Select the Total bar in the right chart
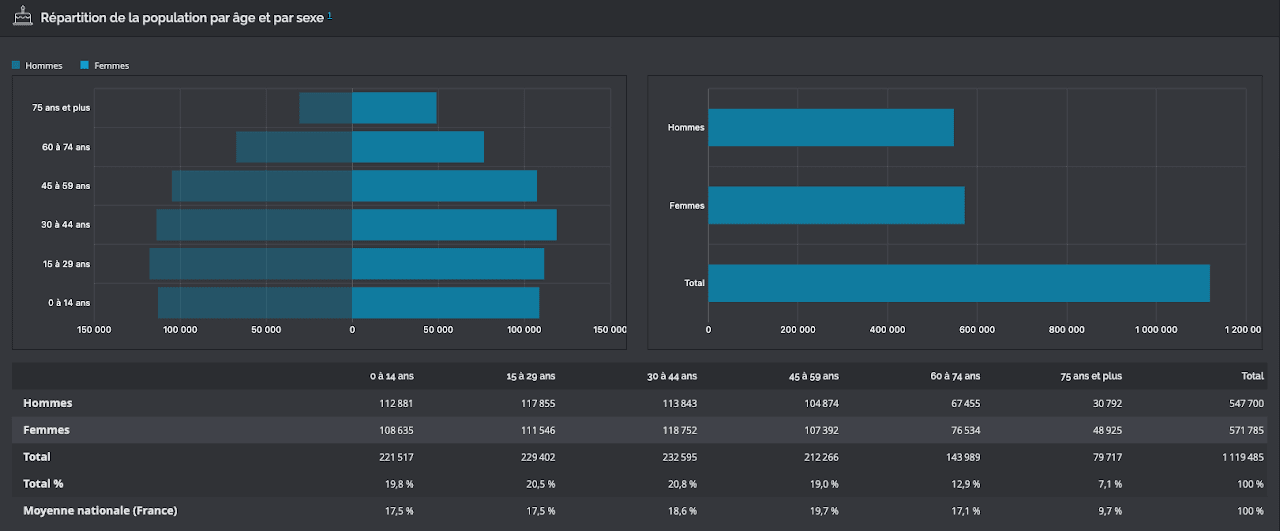1280x531 pixels. coord(959,283)
